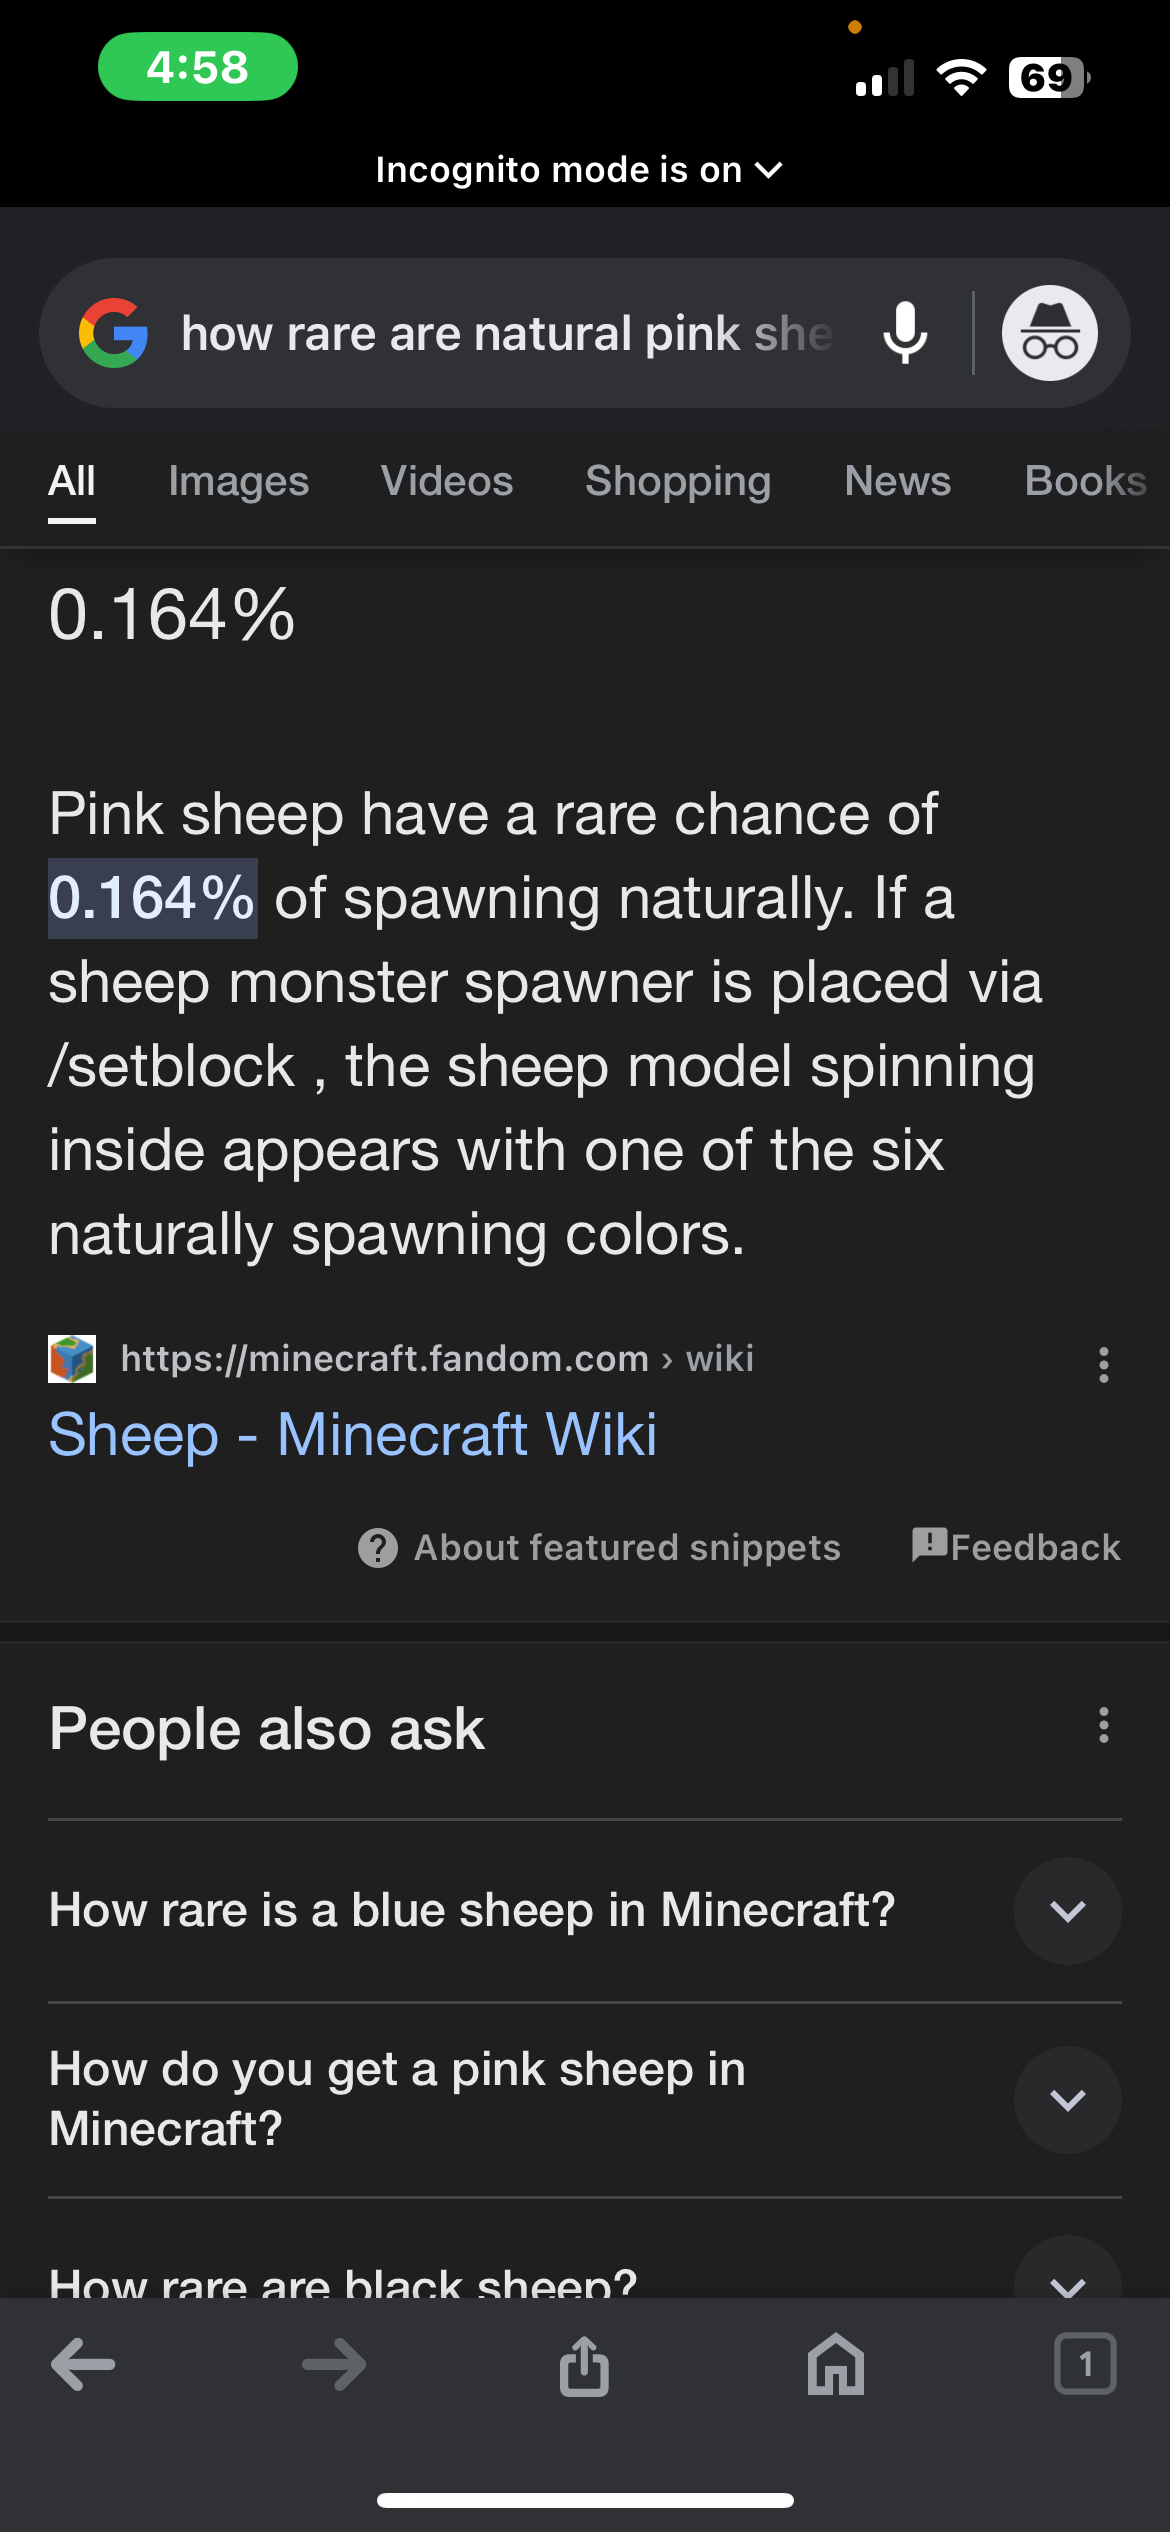Expand "How rare is a blue sheep" question
1170x2532 pixels.
pos(1067,1911)
